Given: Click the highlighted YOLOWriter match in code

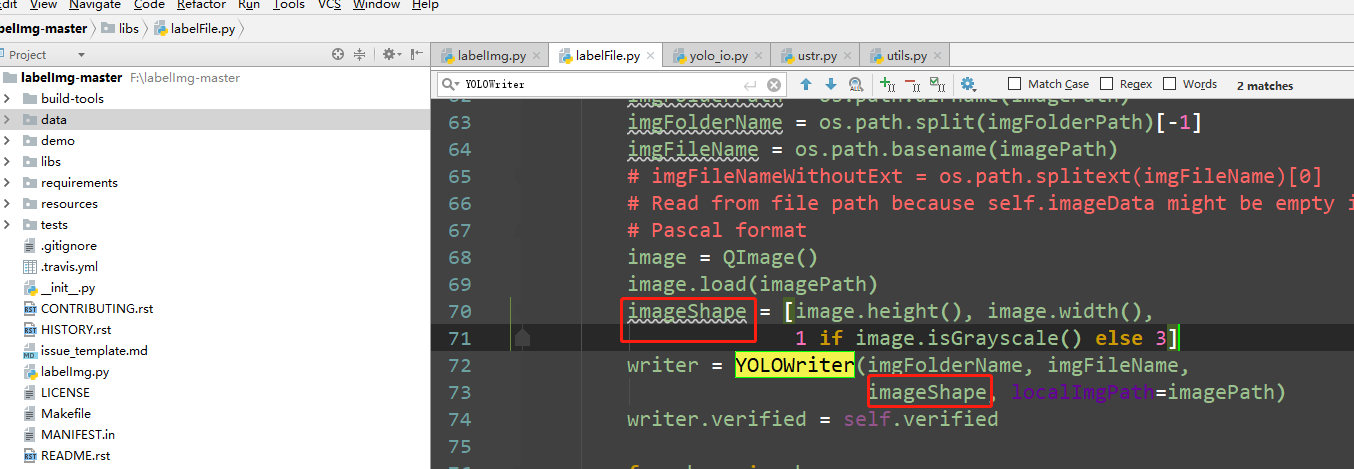Looking at the screenshot, I should 795,365.
